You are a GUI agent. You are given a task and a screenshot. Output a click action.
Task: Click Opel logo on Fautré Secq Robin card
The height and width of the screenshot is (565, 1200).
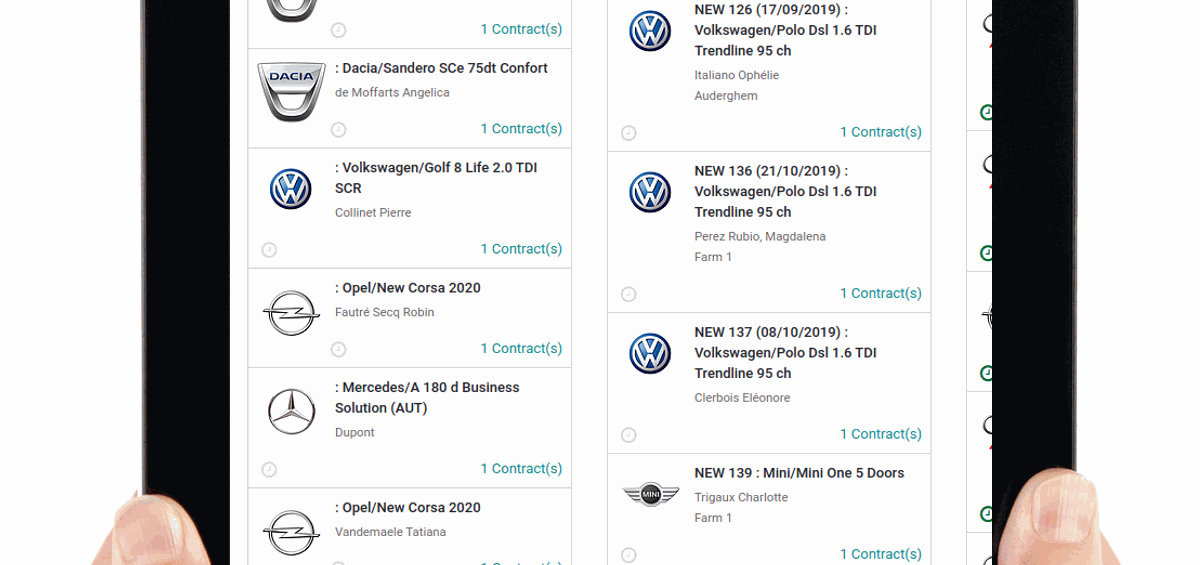pos(291,313)
